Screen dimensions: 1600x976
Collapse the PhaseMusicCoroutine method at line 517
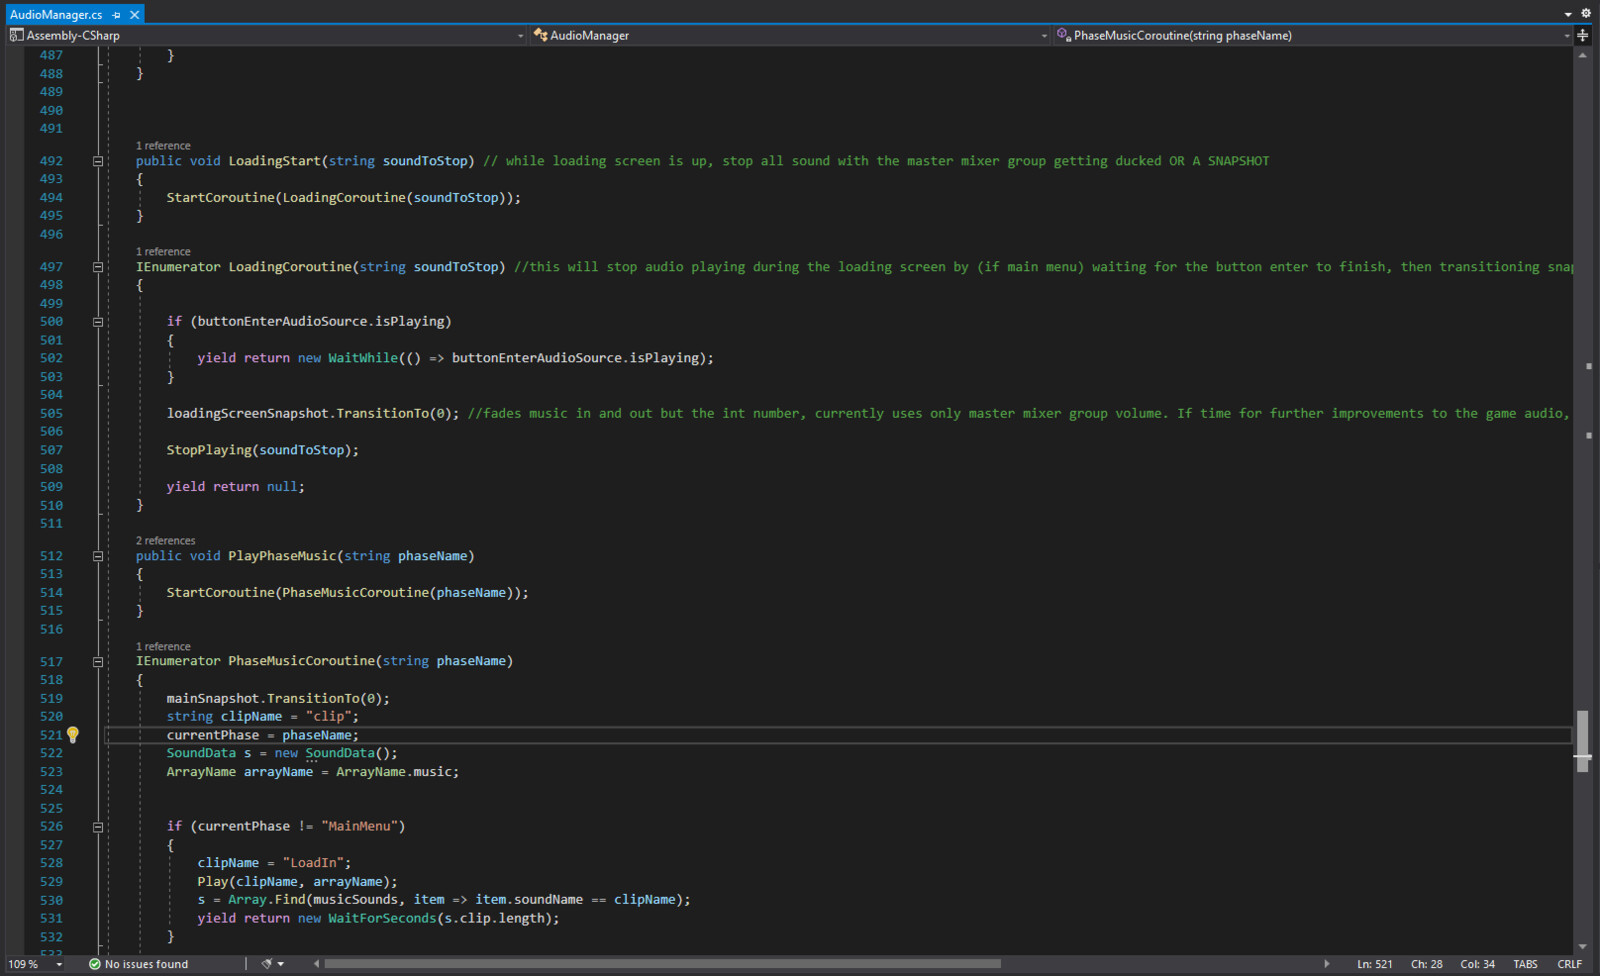(x=98, y=662)
